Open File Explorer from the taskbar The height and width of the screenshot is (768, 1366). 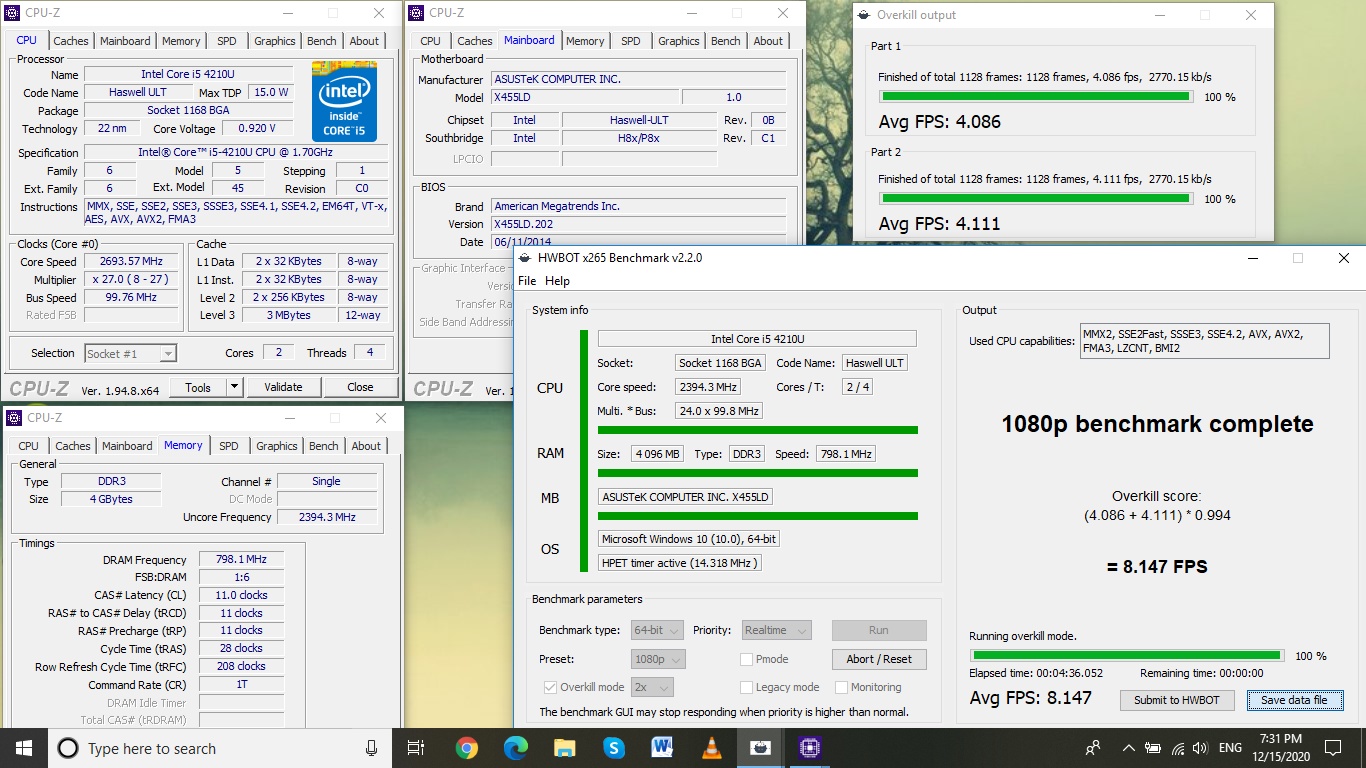point(564,748)
